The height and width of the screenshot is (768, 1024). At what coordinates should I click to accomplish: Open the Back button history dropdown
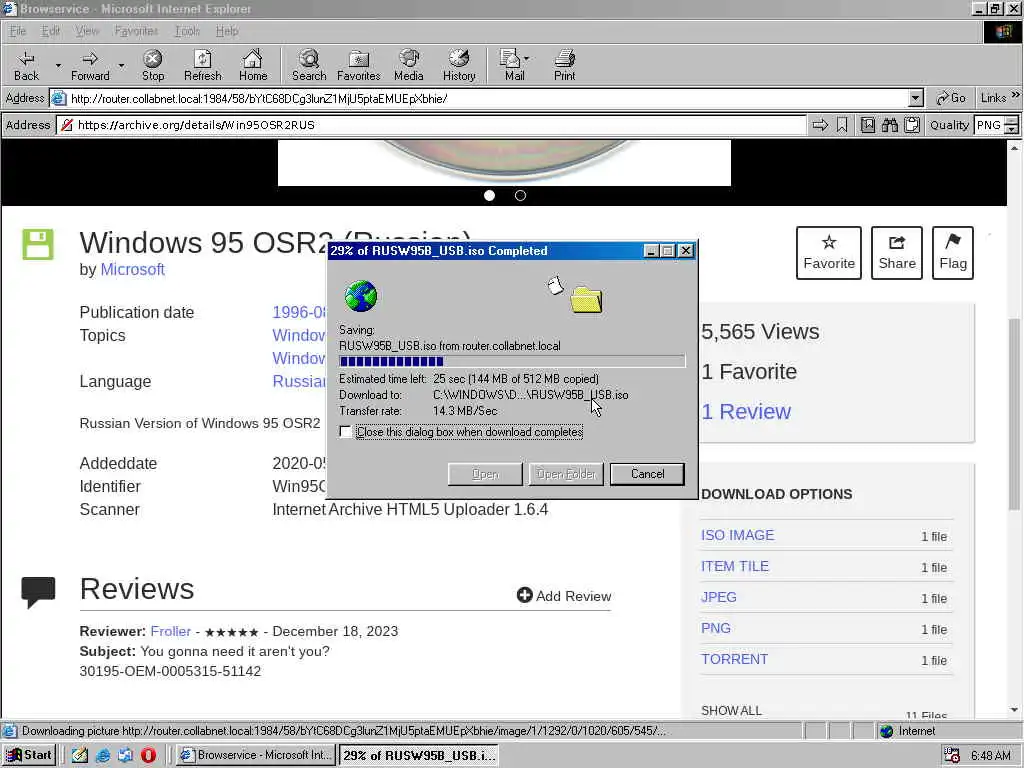(57, 65)
